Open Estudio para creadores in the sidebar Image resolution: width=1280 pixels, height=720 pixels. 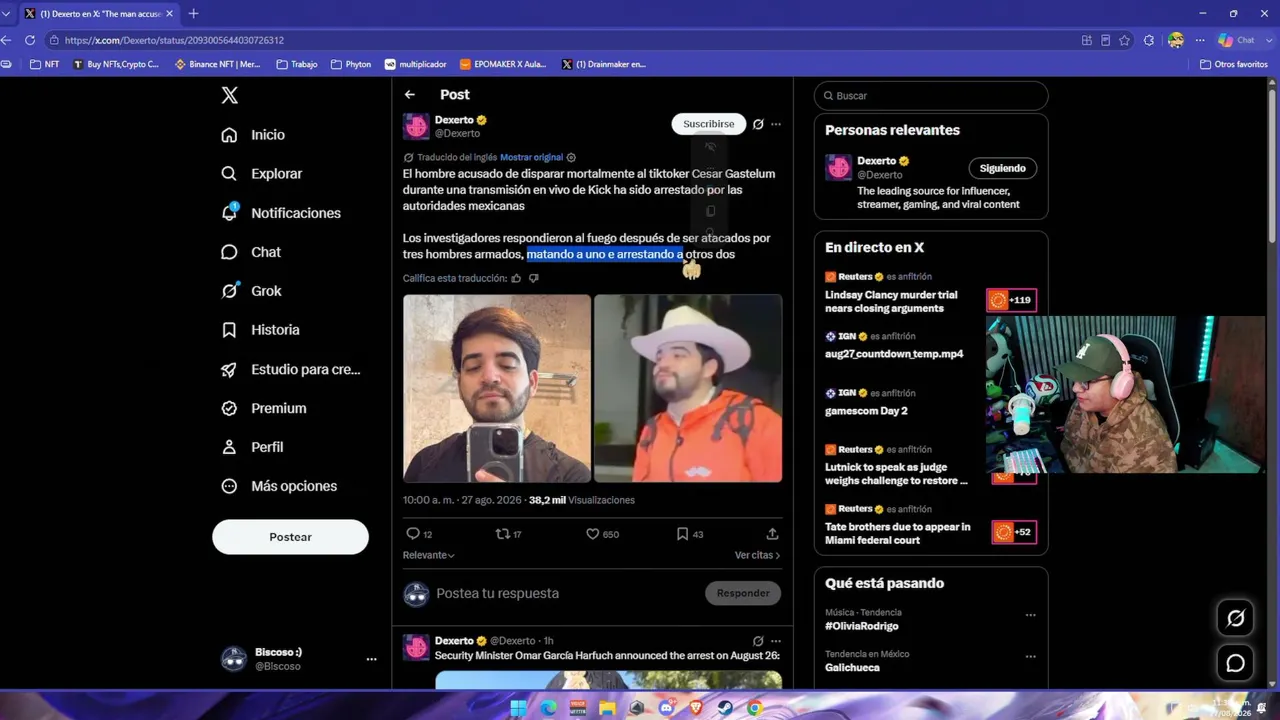click(290, 369)
